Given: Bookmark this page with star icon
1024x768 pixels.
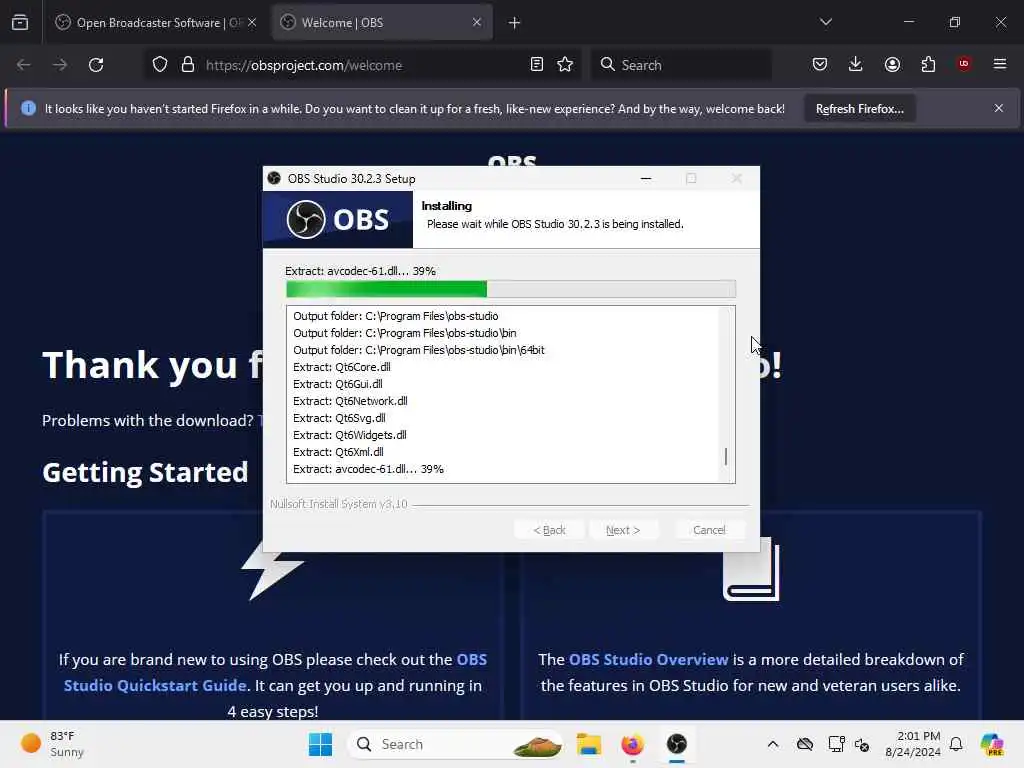Looking at the screenshot, I should (565, 65).
